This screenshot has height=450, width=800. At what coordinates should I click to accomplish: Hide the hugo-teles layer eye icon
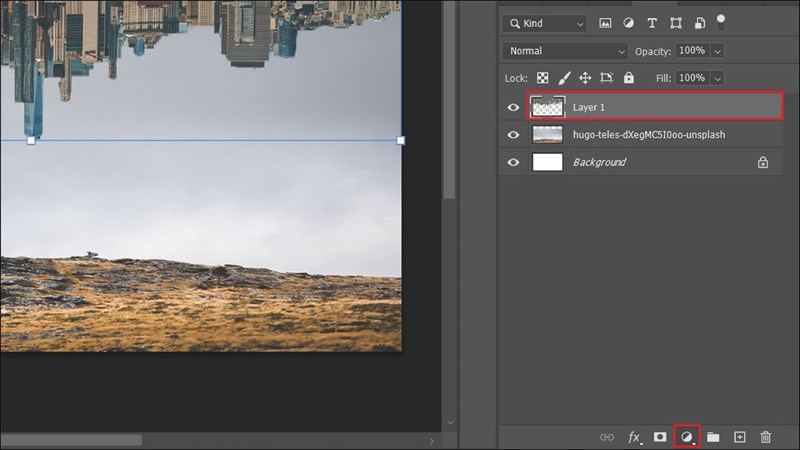click(513, 135)
